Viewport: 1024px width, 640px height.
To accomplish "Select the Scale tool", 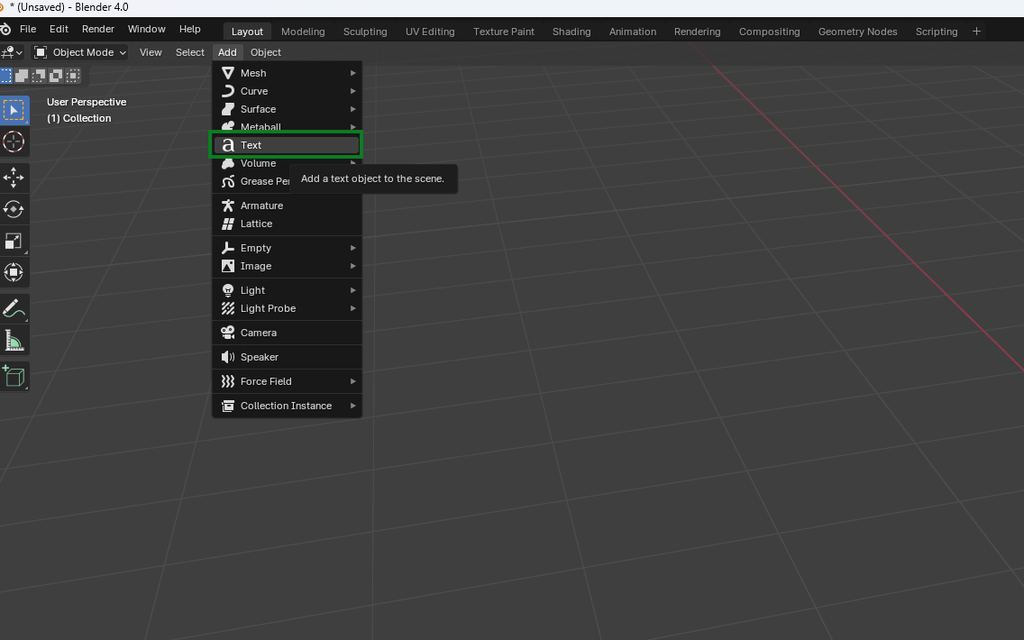I will pyautogui.click(x=13, y=241).
